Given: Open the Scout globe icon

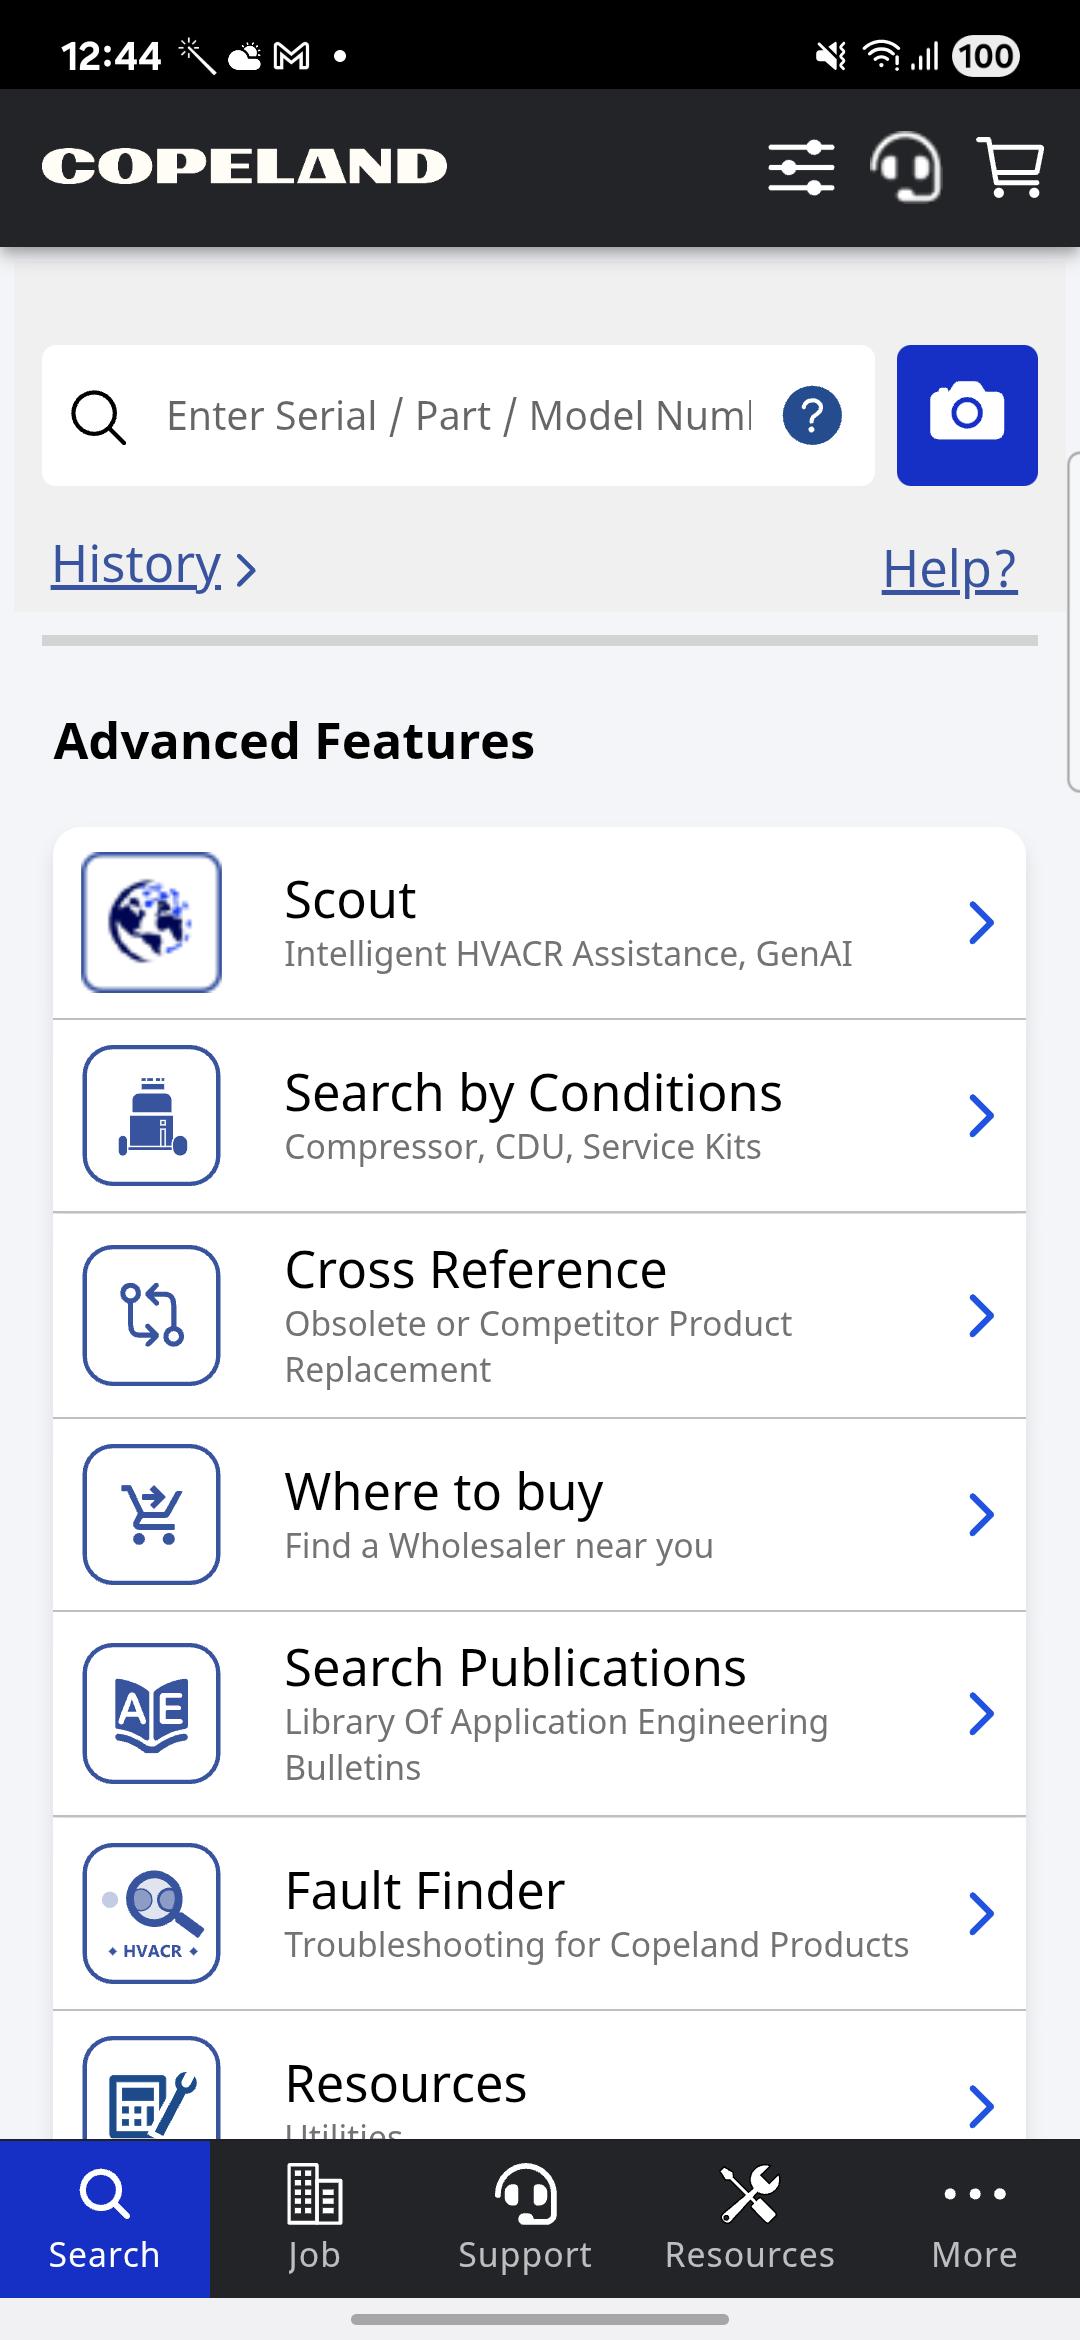Looking at the screenshot, I should (151, 922).
